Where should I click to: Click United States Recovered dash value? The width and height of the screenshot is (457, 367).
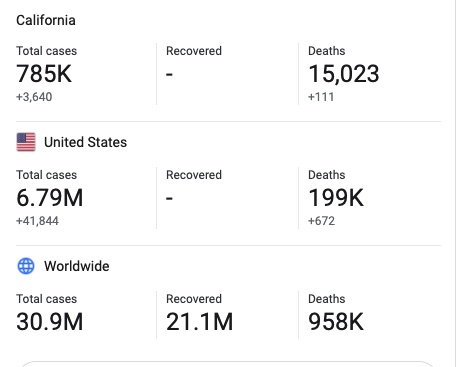[x=169, y=198]
